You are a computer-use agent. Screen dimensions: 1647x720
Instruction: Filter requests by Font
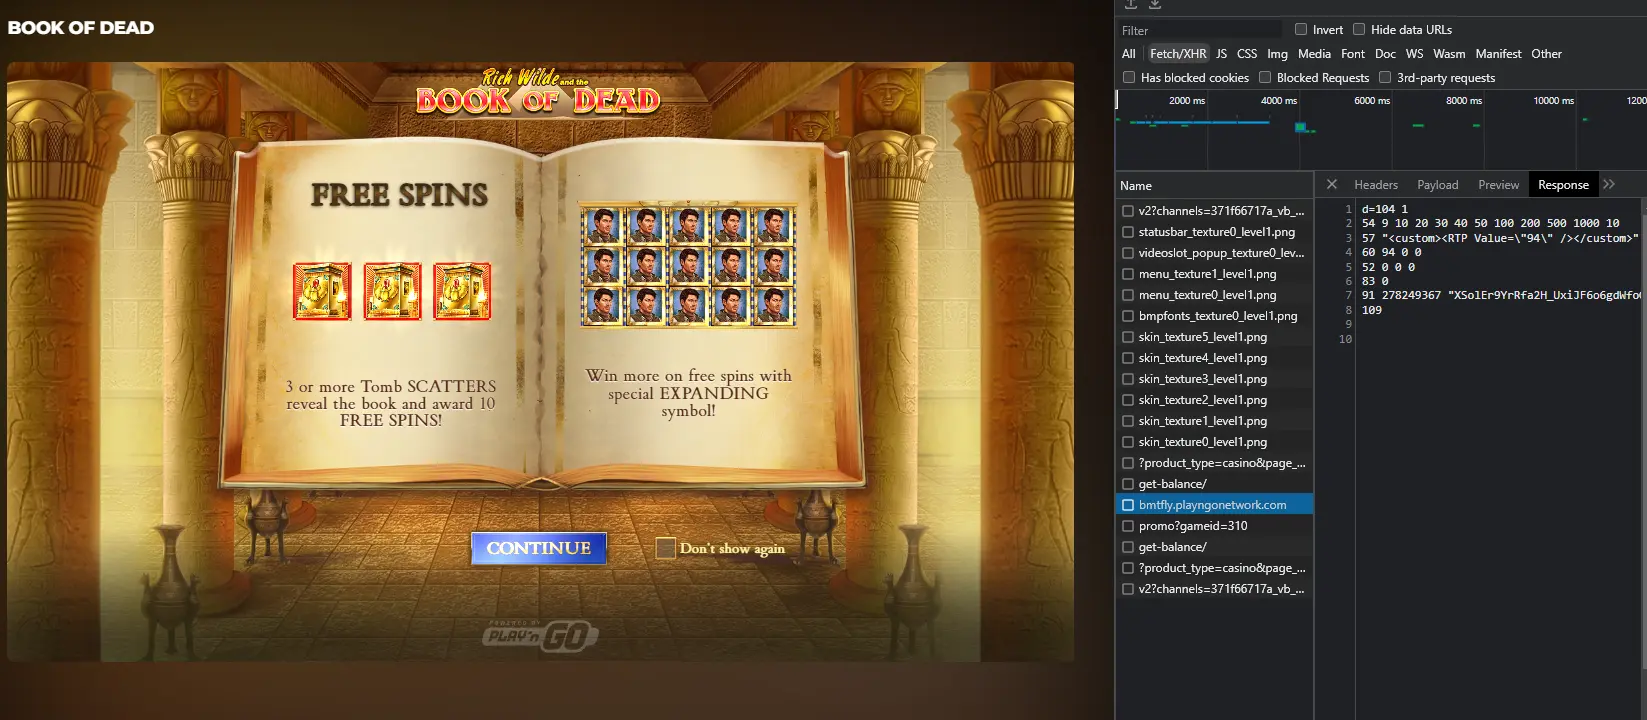pyautogui.click(x=1353, y=54)
